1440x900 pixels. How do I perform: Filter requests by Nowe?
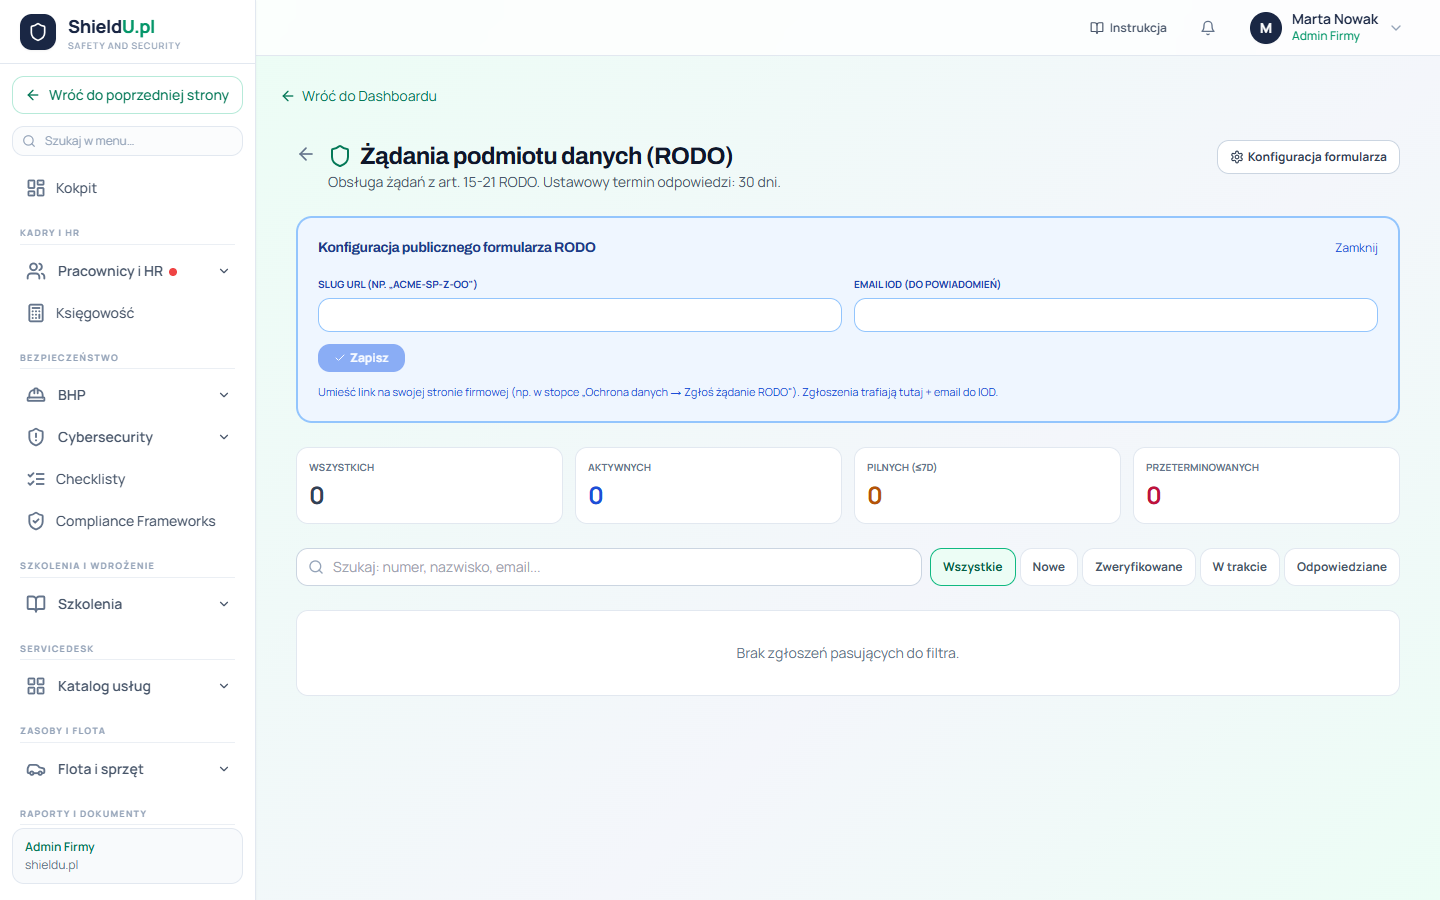[1049, 567]
